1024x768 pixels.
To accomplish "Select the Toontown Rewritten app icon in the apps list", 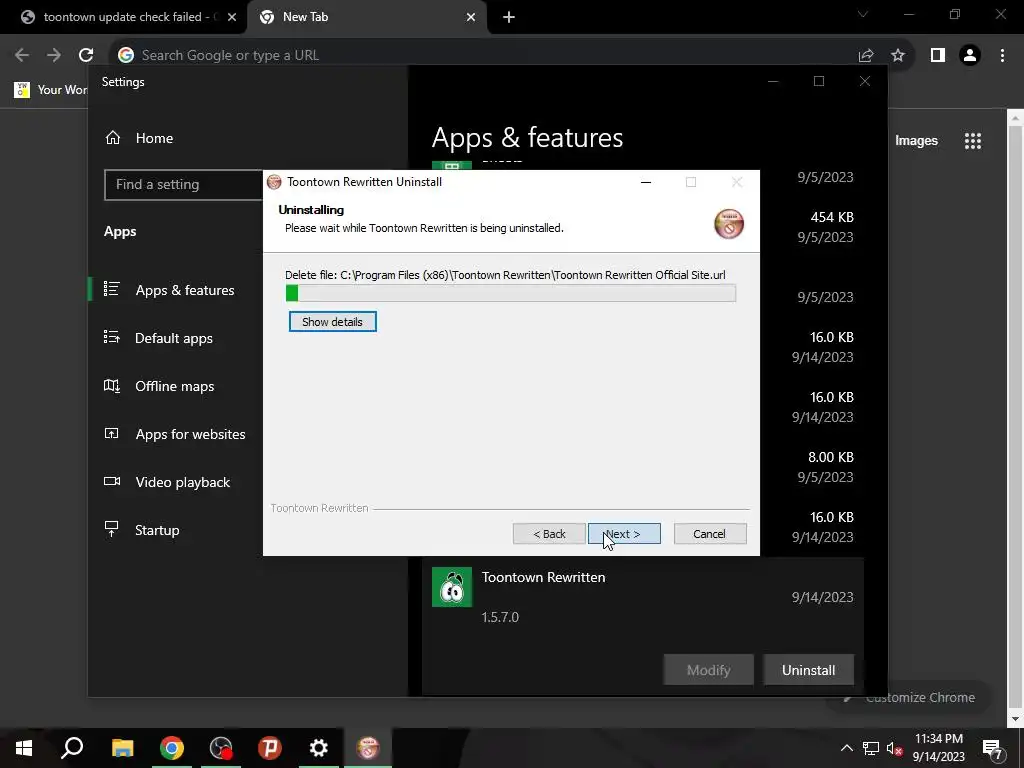I will pos(452,587).
